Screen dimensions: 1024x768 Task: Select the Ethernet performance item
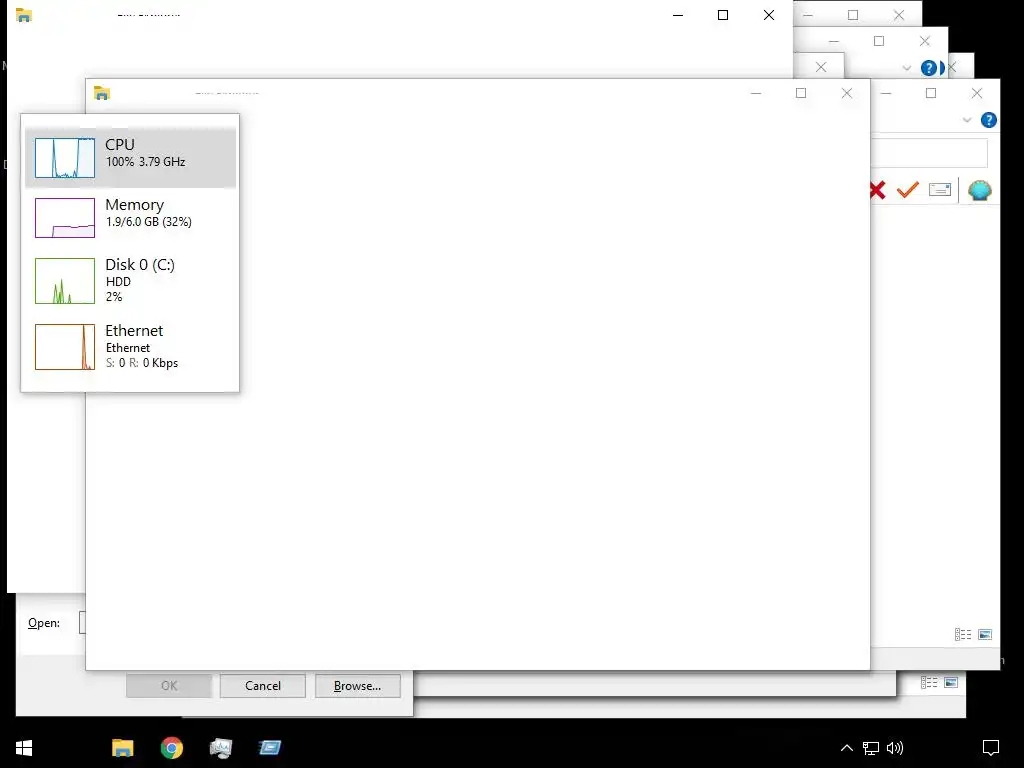[x=130, y=346]
